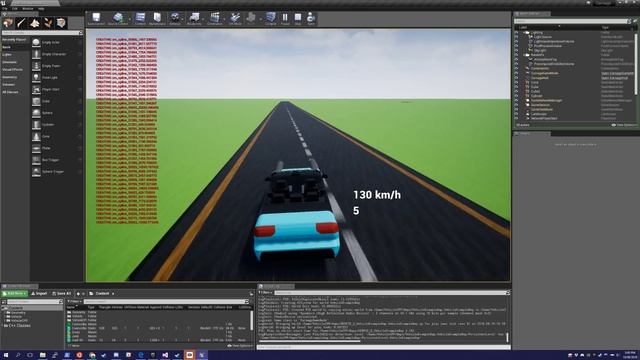
Task: Select the Player Start icon
Action: tap(36, 89)
